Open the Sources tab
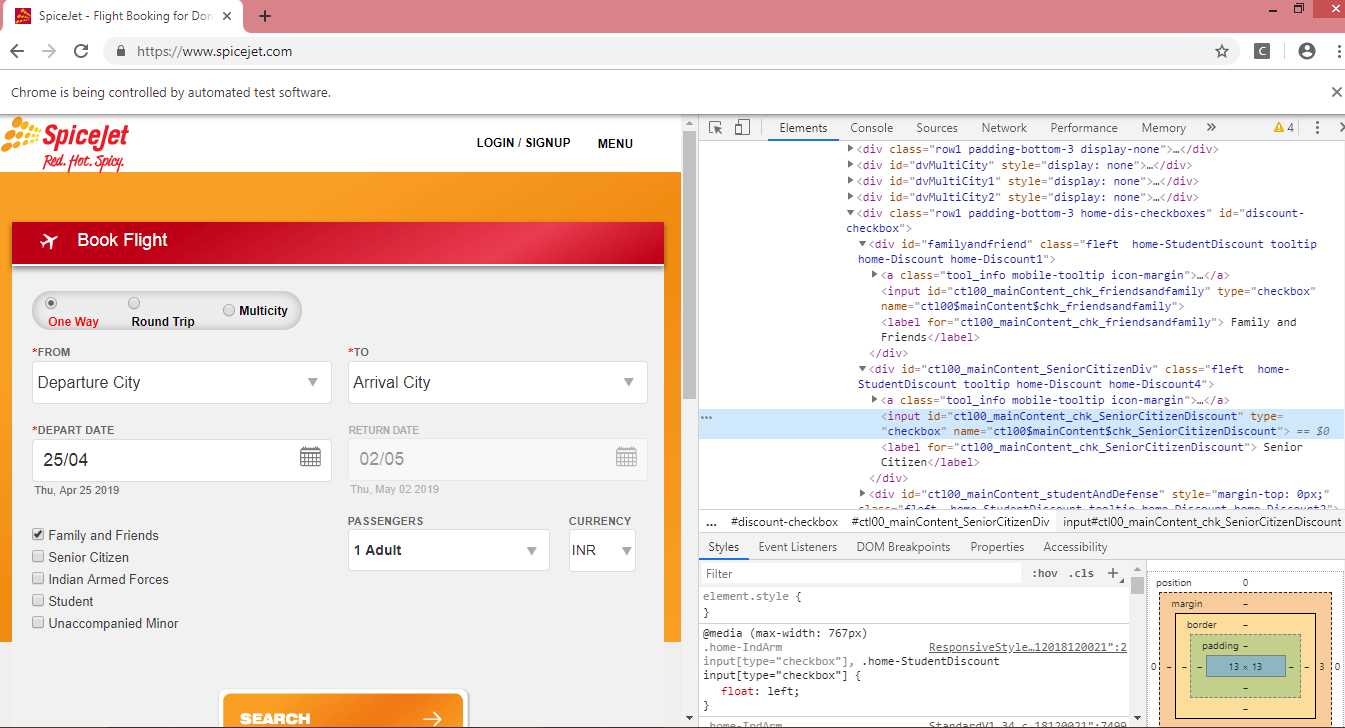 click(x=937, y=128)
